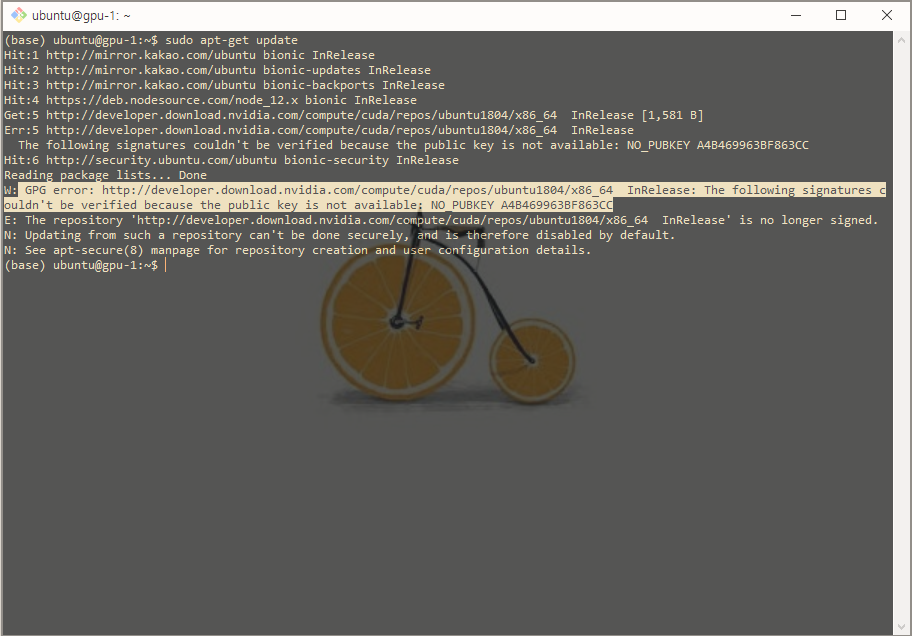Minimize the ubuntu@gpu-1 terminal window

[x=796, y=15]
